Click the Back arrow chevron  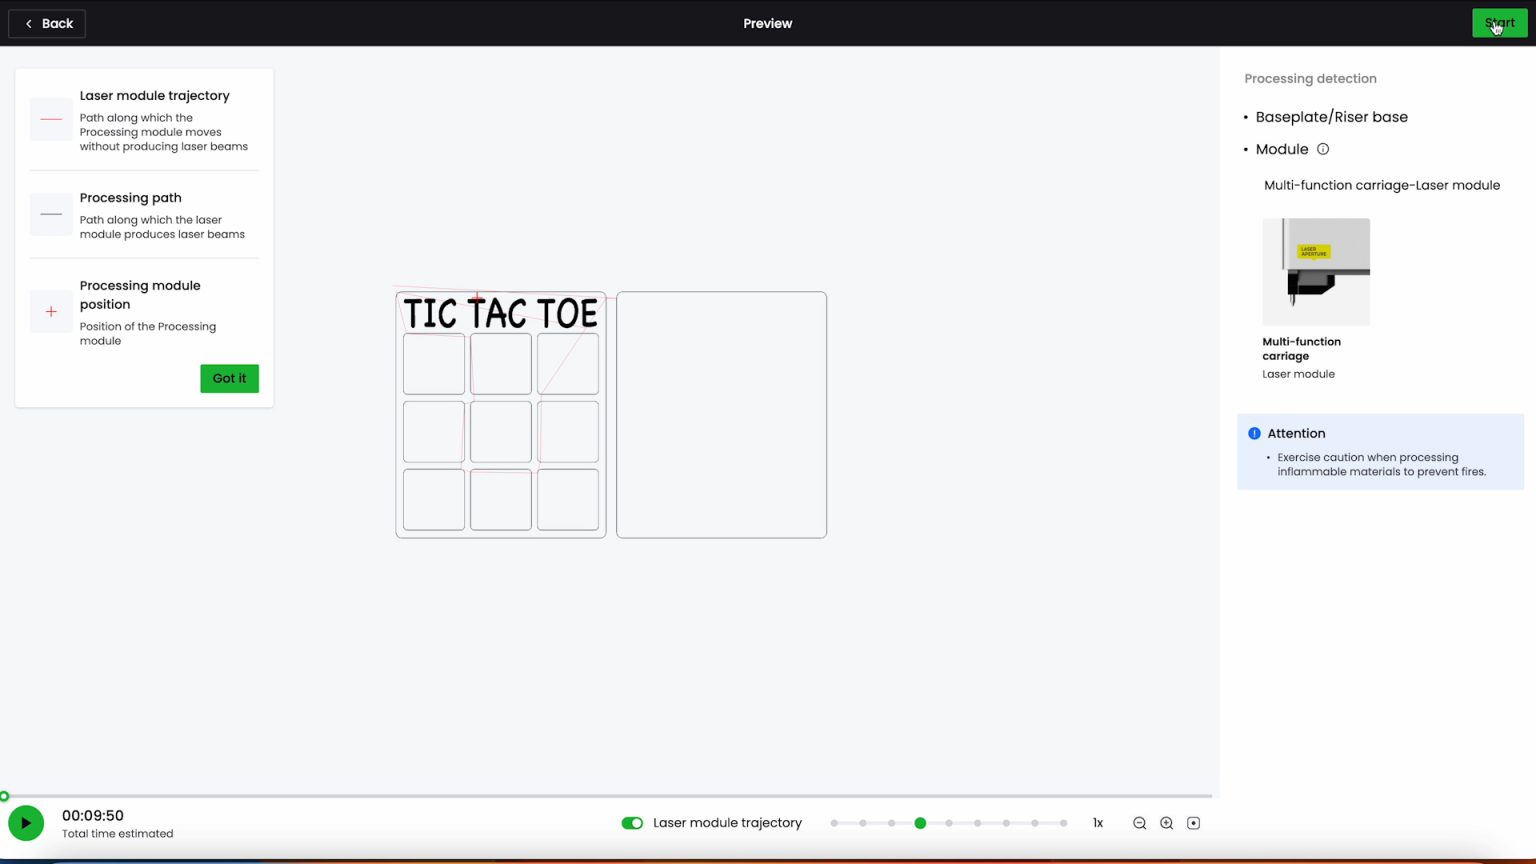pyautogui.click(x=28, y=23)
